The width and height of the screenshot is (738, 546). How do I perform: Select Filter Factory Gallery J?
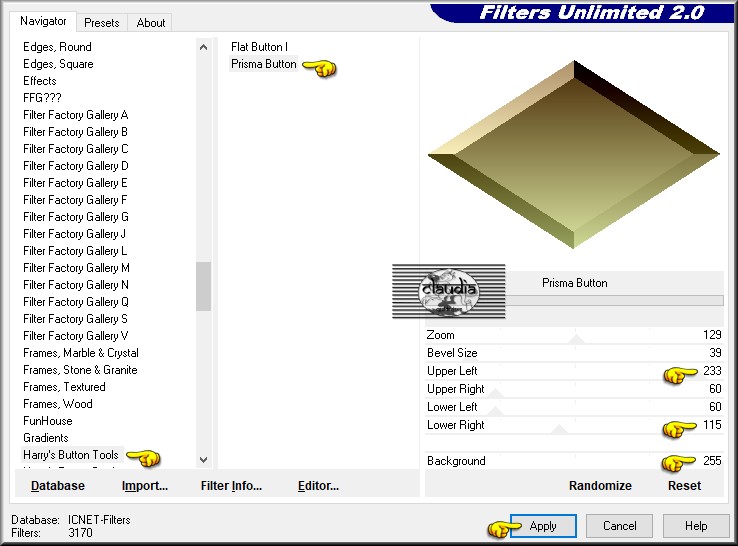pos(74,233)
